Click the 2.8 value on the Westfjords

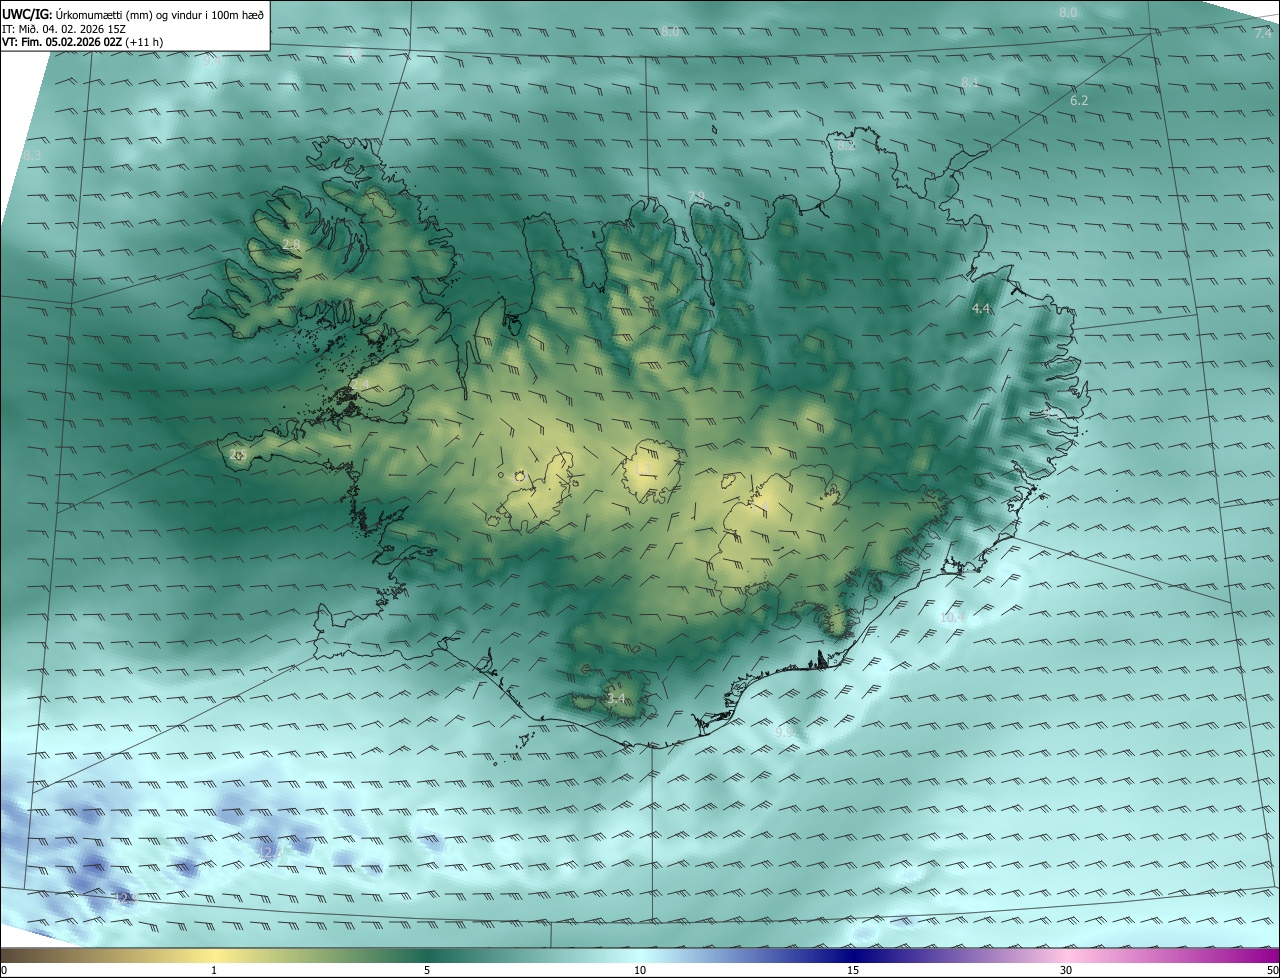click(291, 244)
